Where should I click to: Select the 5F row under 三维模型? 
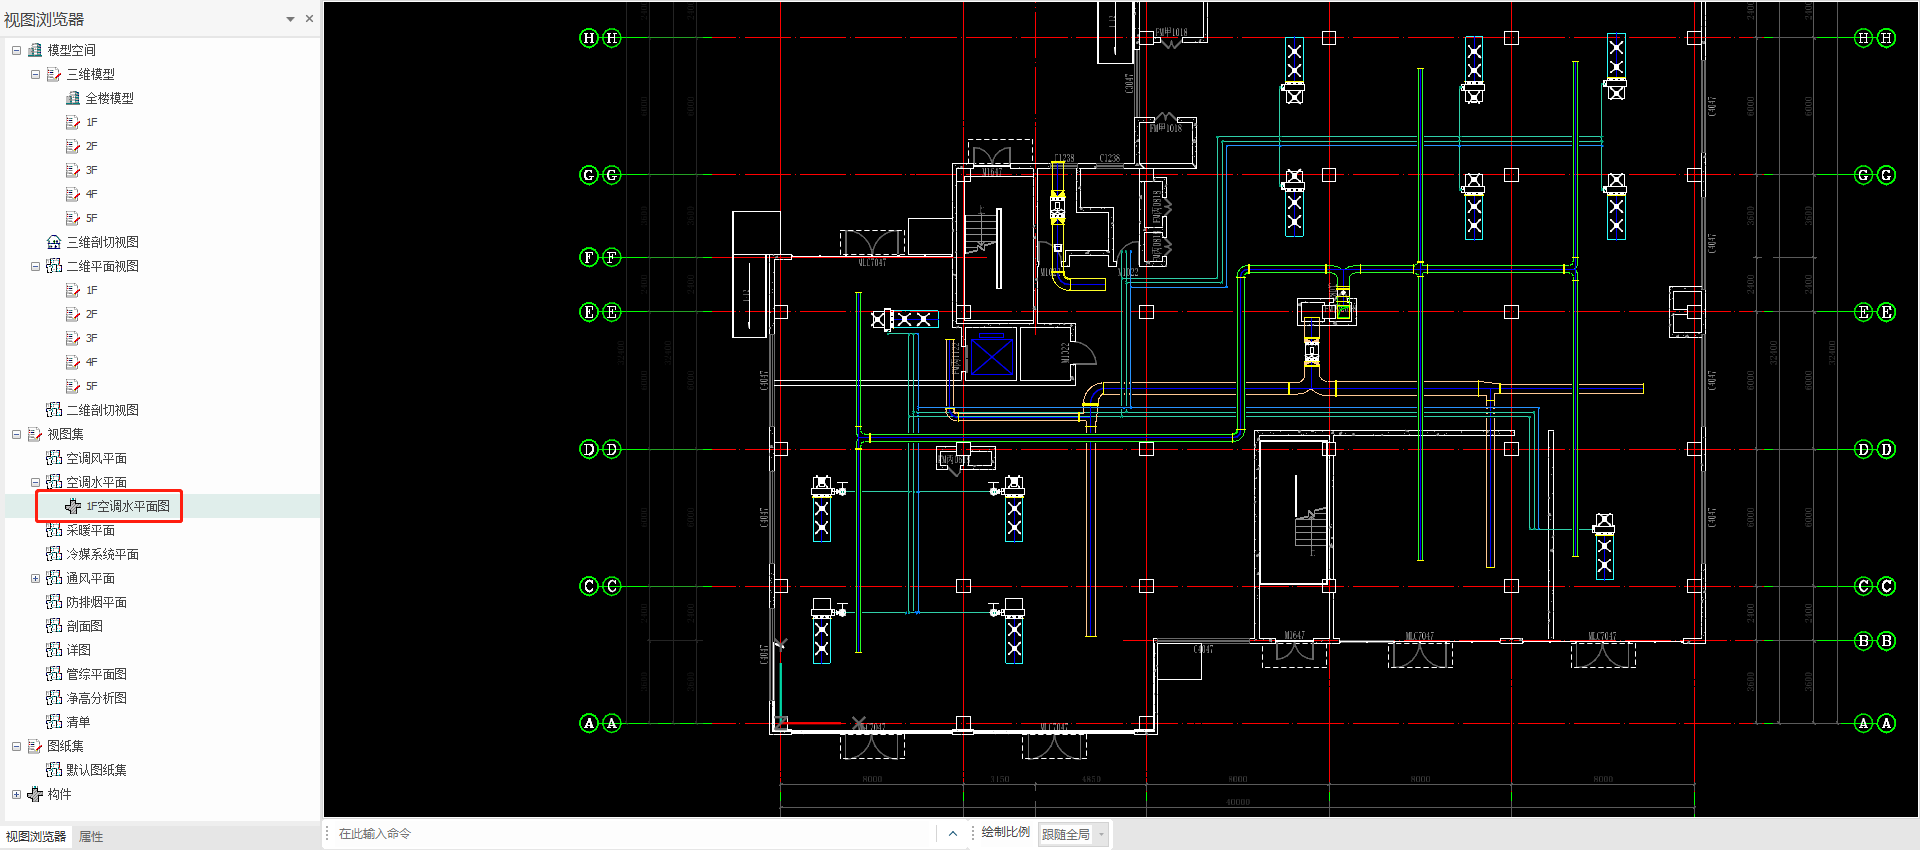162,218
